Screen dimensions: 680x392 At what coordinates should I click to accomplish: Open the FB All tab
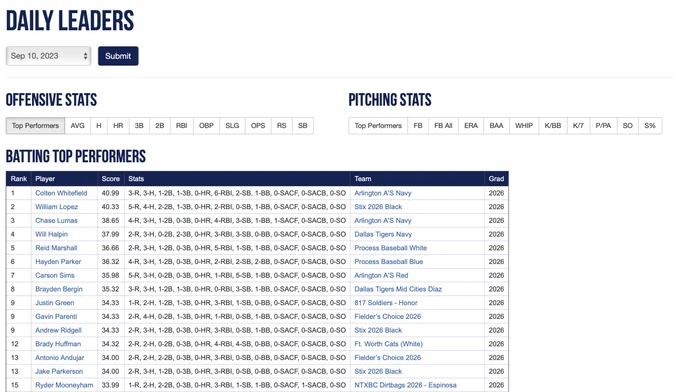click(x=443, y=126)
